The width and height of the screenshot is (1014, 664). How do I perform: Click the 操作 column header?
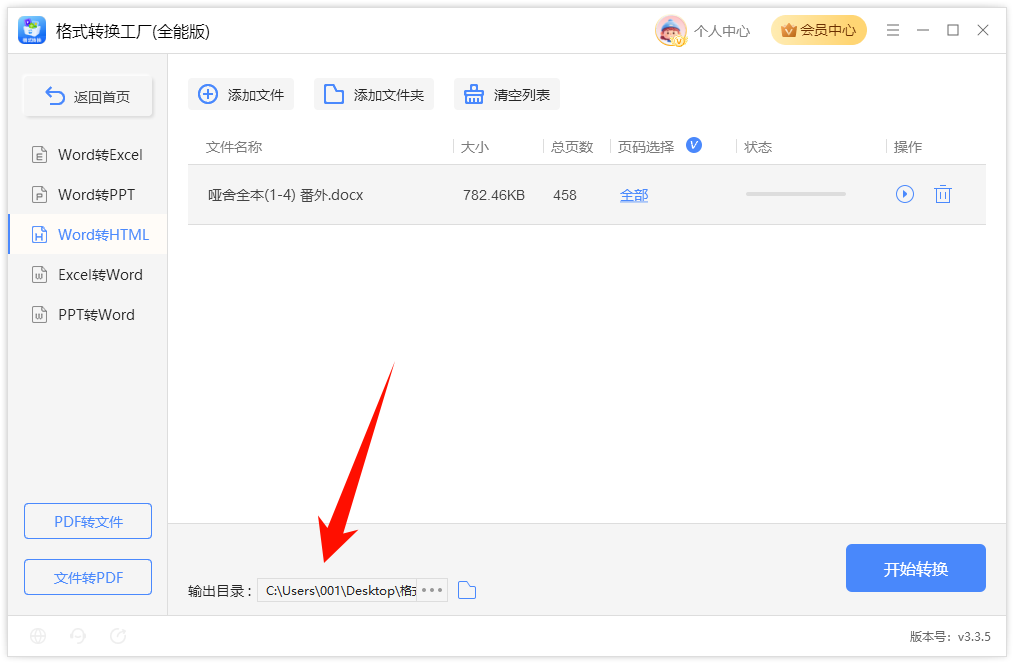point(908,147)
